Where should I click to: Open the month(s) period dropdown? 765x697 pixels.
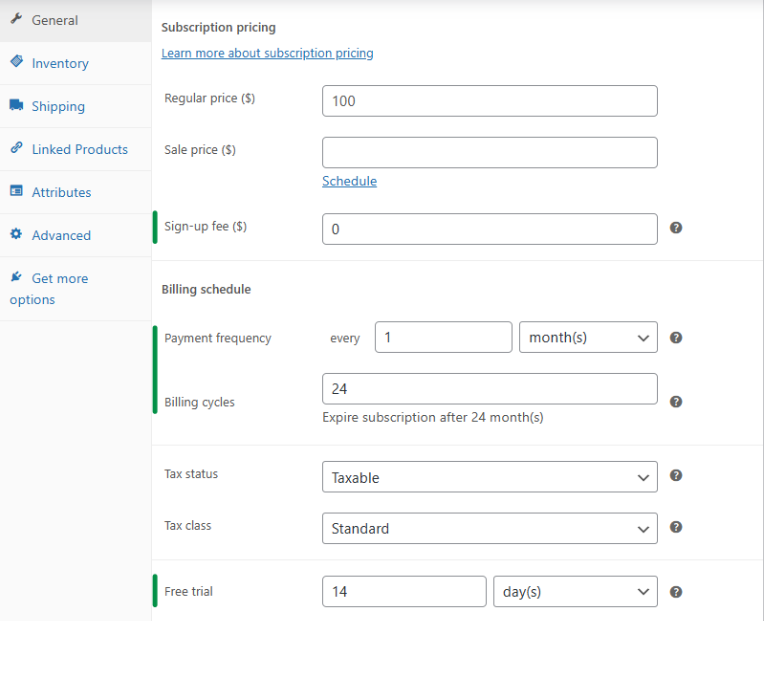588,337
